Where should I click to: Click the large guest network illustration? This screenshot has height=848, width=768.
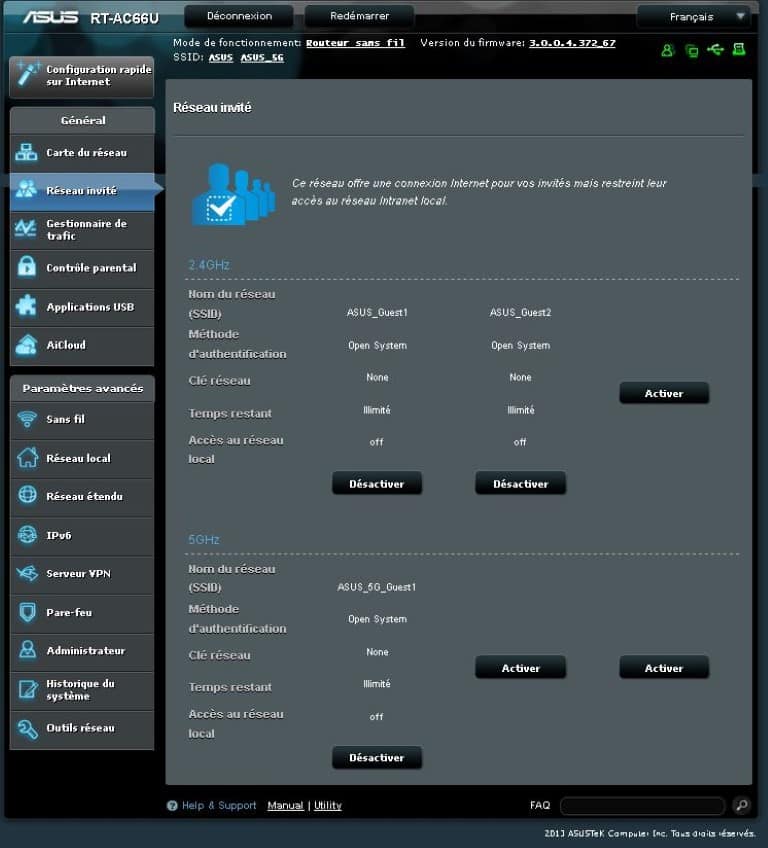233,194
